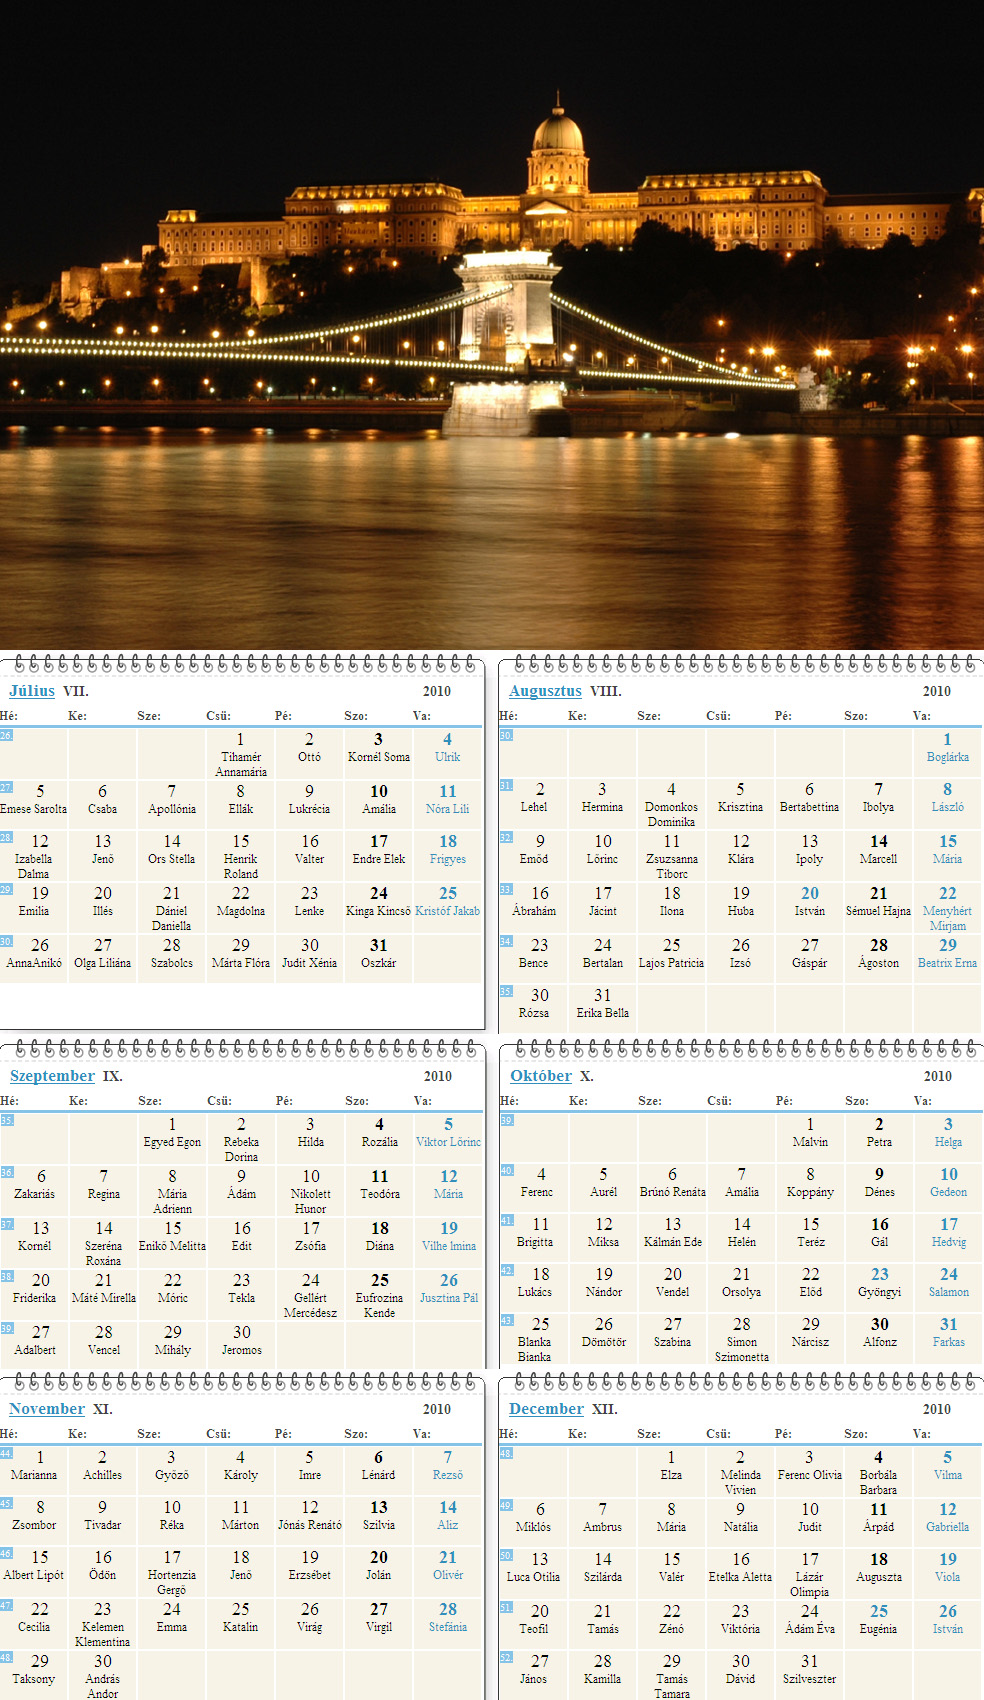
Task: Click week 27 badge in July
Action: coord(6,787)
